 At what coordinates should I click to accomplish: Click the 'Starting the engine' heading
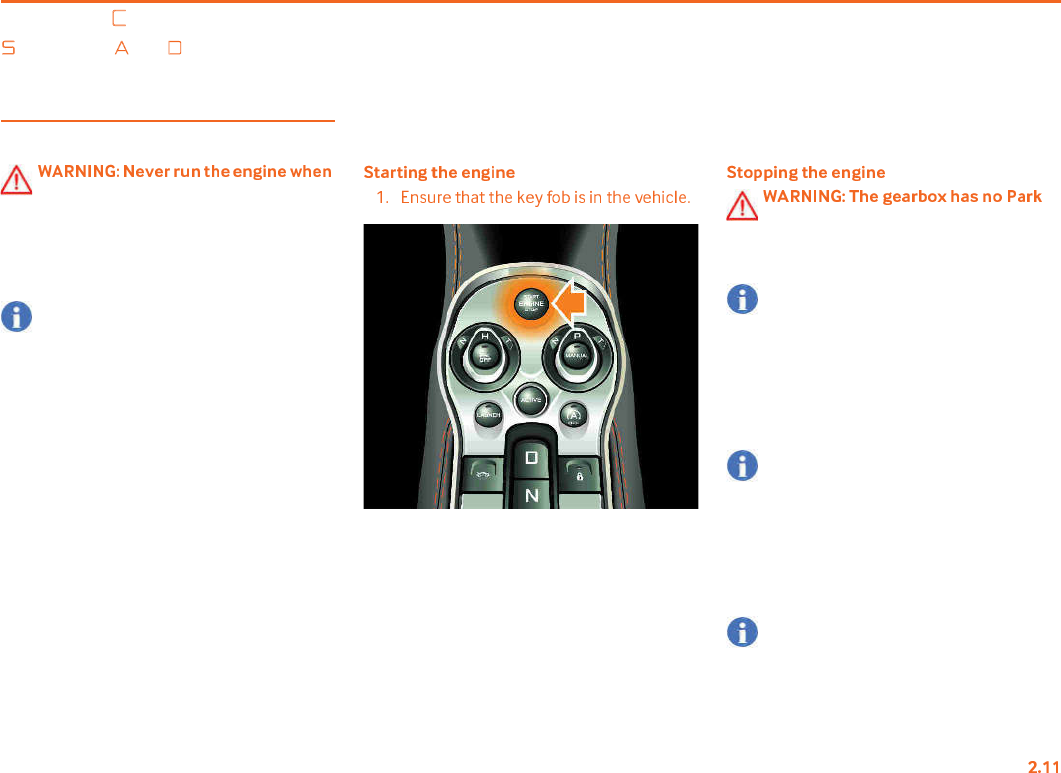439,173
